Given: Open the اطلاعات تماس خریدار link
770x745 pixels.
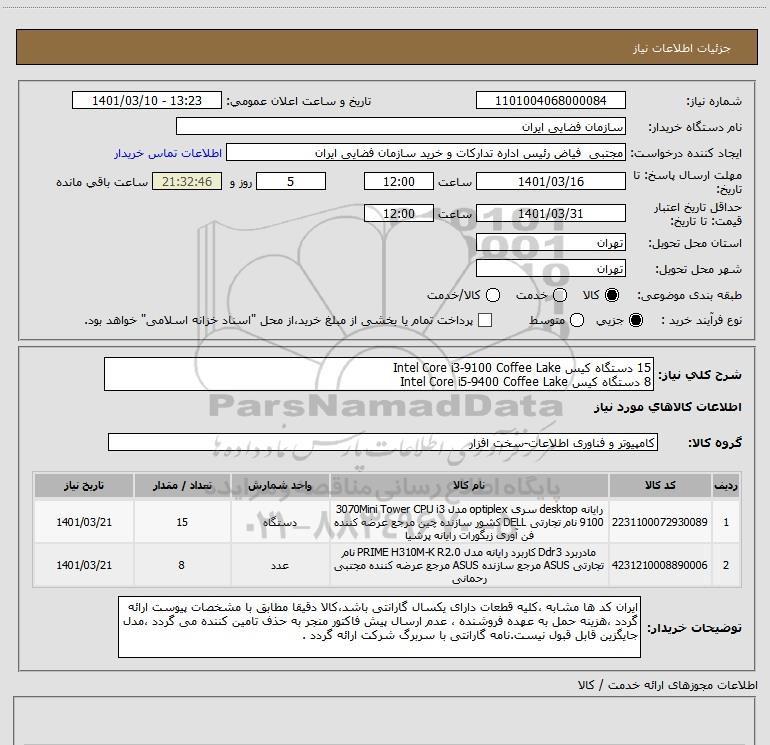Looking at the screenshot, I should coord(168,153).
